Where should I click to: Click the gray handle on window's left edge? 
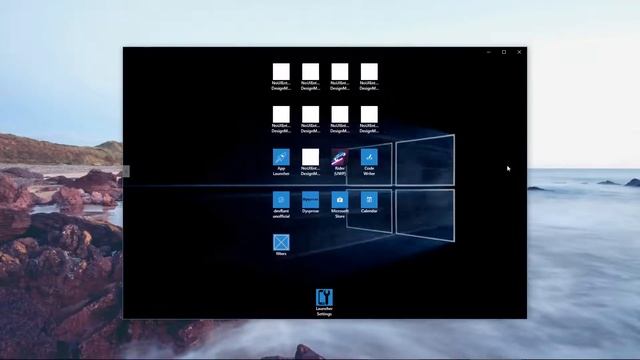(126, 171)
